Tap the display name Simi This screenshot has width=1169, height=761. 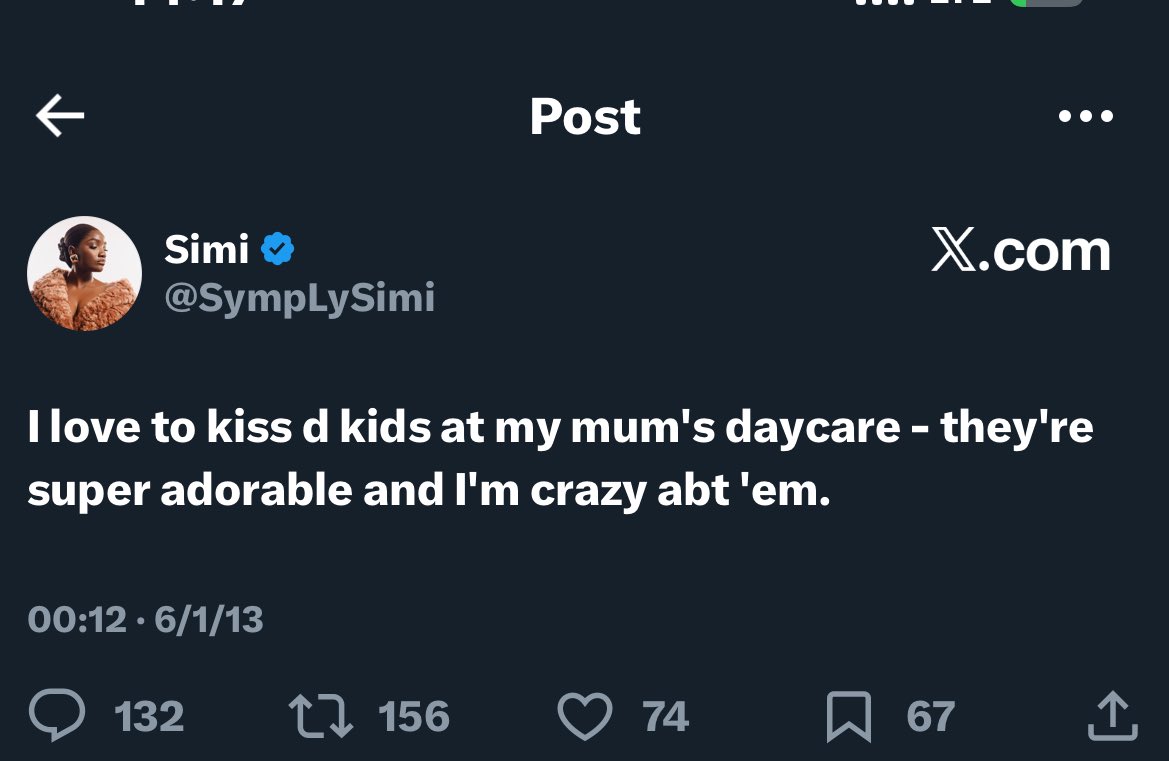pos(206,249)
